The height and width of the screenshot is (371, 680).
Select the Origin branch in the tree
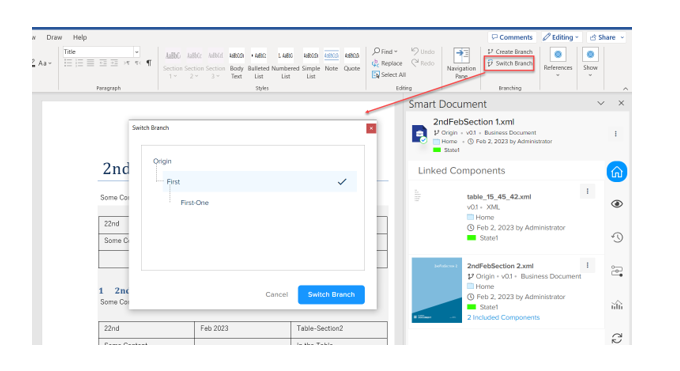(x=162, y=161)
